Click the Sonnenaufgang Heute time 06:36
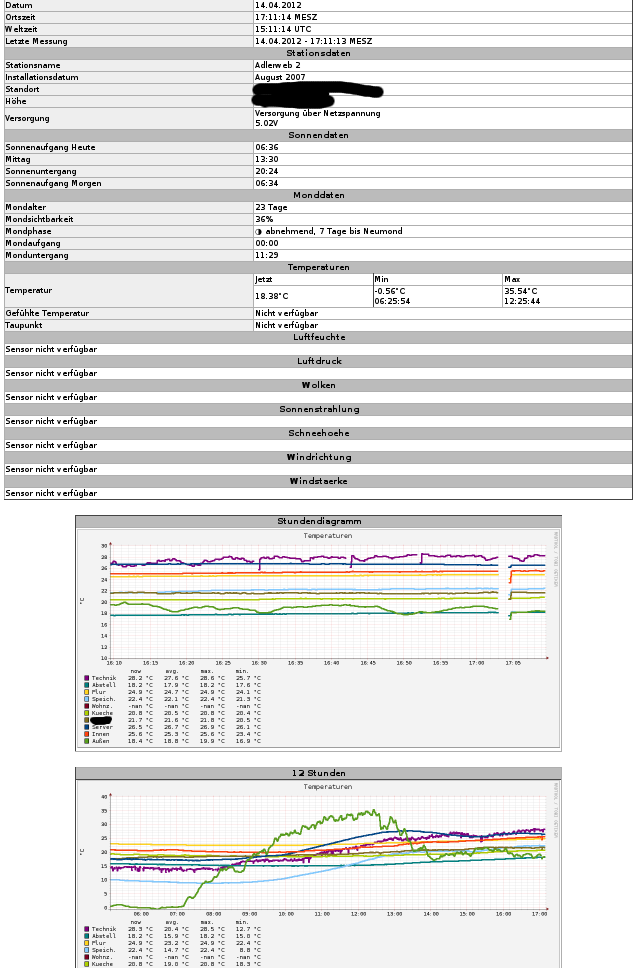 click(x=267, y=147)
